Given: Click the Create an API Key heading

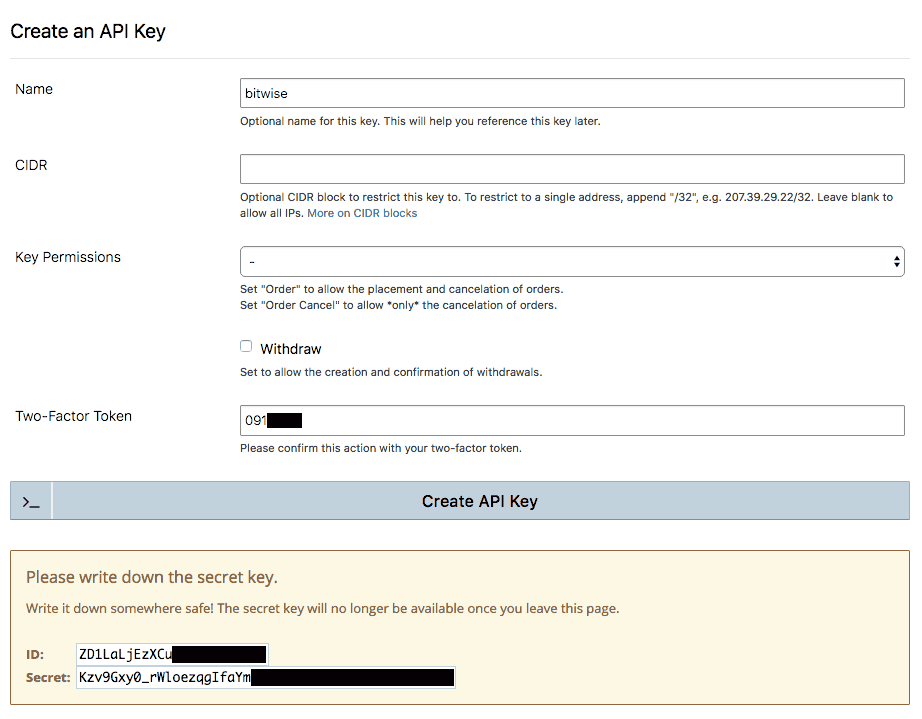Looking at the screenshot, I should 88,31.
